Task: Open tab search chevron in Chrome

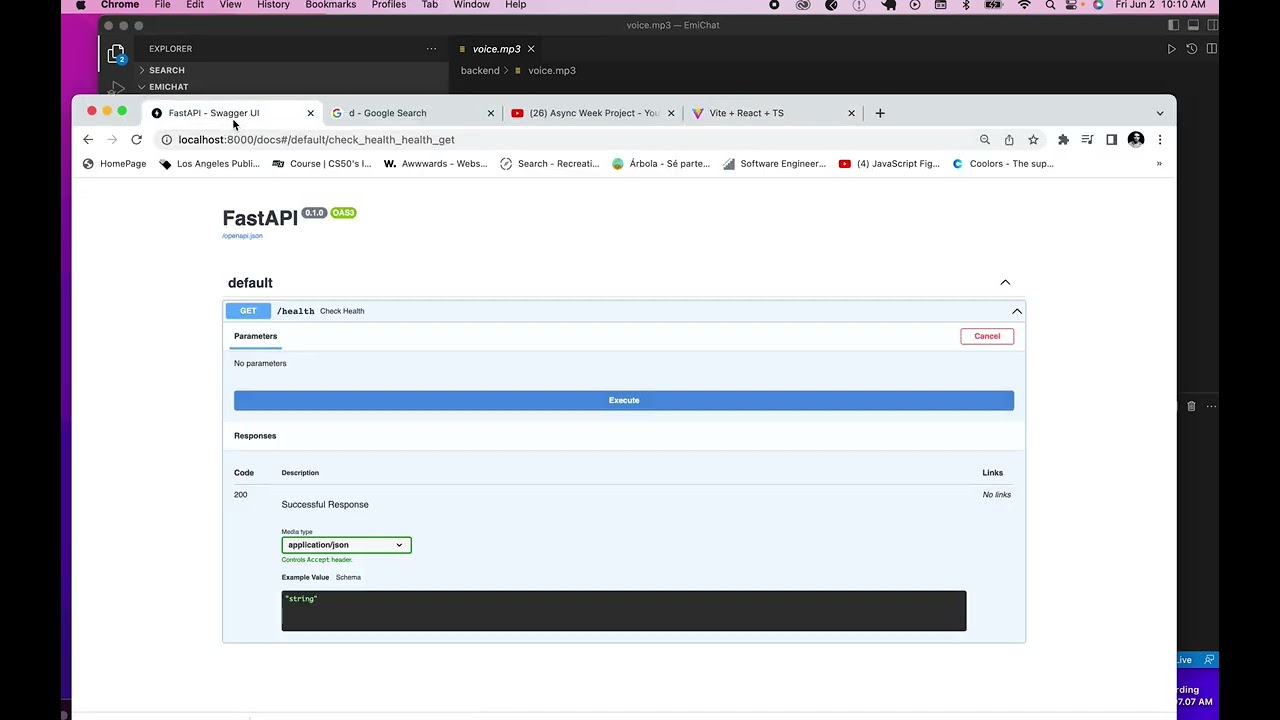Action: (x=1160, y=113)
